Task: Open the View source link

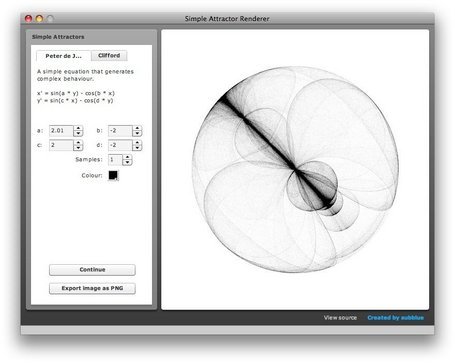Action: click(340, 318)
